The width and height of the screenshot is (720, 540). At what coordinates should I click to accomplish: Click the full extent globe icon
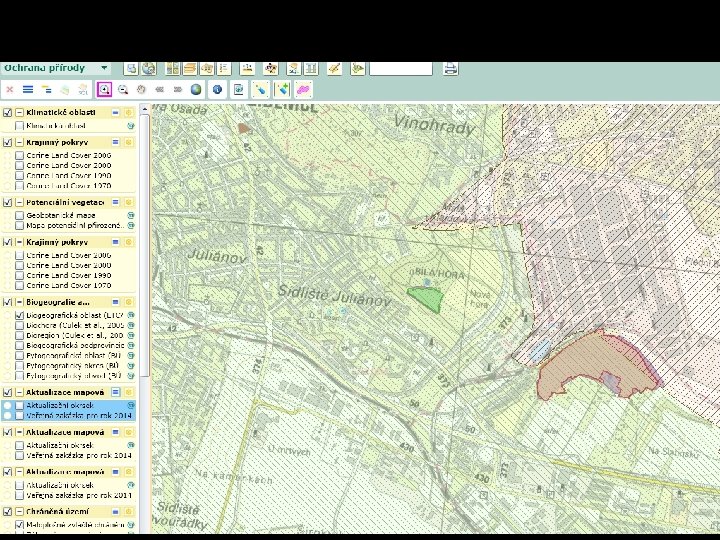(x=196, y=89)
